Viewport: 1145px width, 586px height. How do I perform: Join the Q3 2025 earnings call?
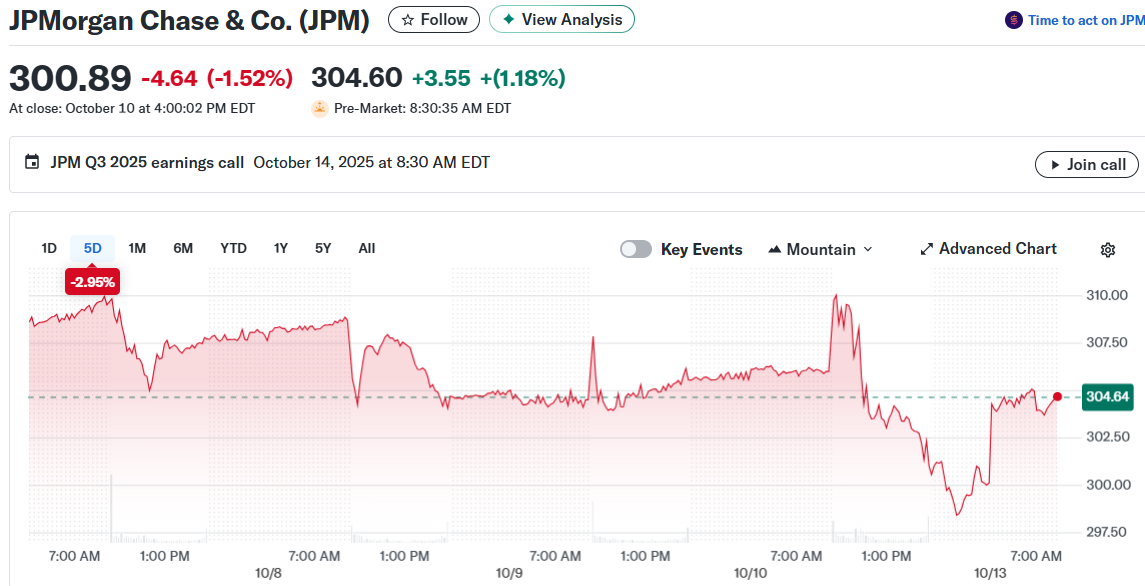(1086, 164)
